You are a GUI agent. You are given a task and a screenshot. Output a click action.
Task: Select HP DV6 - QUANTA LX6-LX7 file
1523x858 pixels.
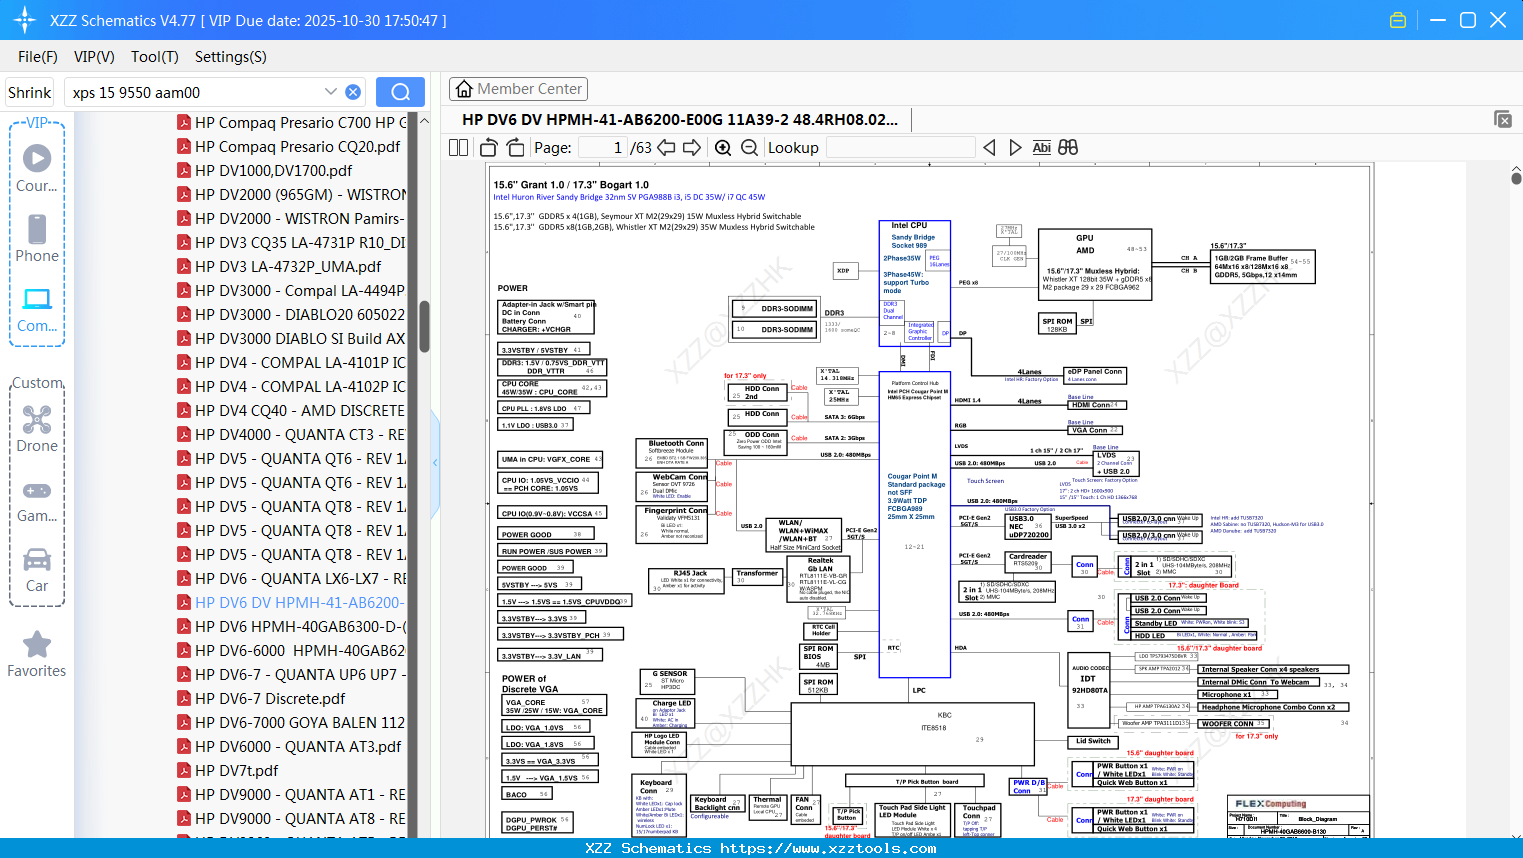pos(291,578)
